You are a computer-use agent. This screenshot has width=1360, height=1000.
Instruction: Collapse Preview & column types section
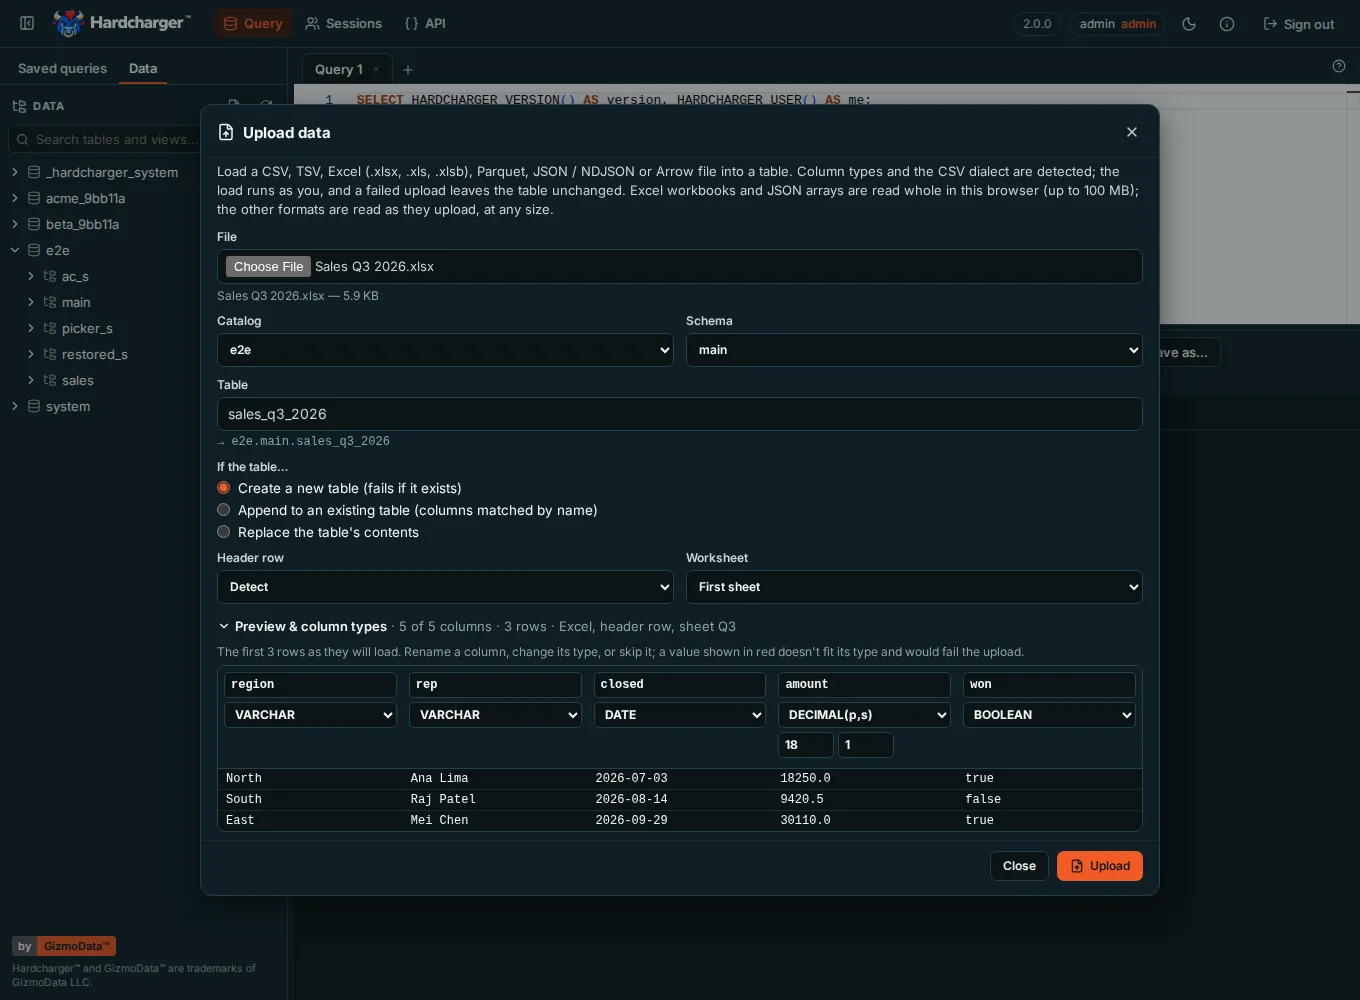tap(224, 627)
